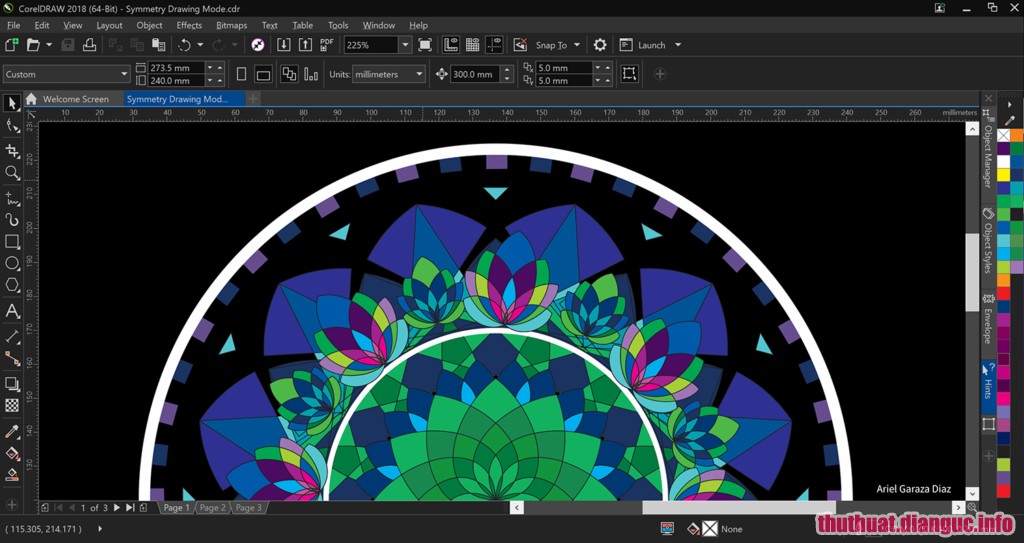The image size is (1024, 543).
Task: Switch to Welcome Screen tab
Action: pyautogui.click(x=76, y=99)
